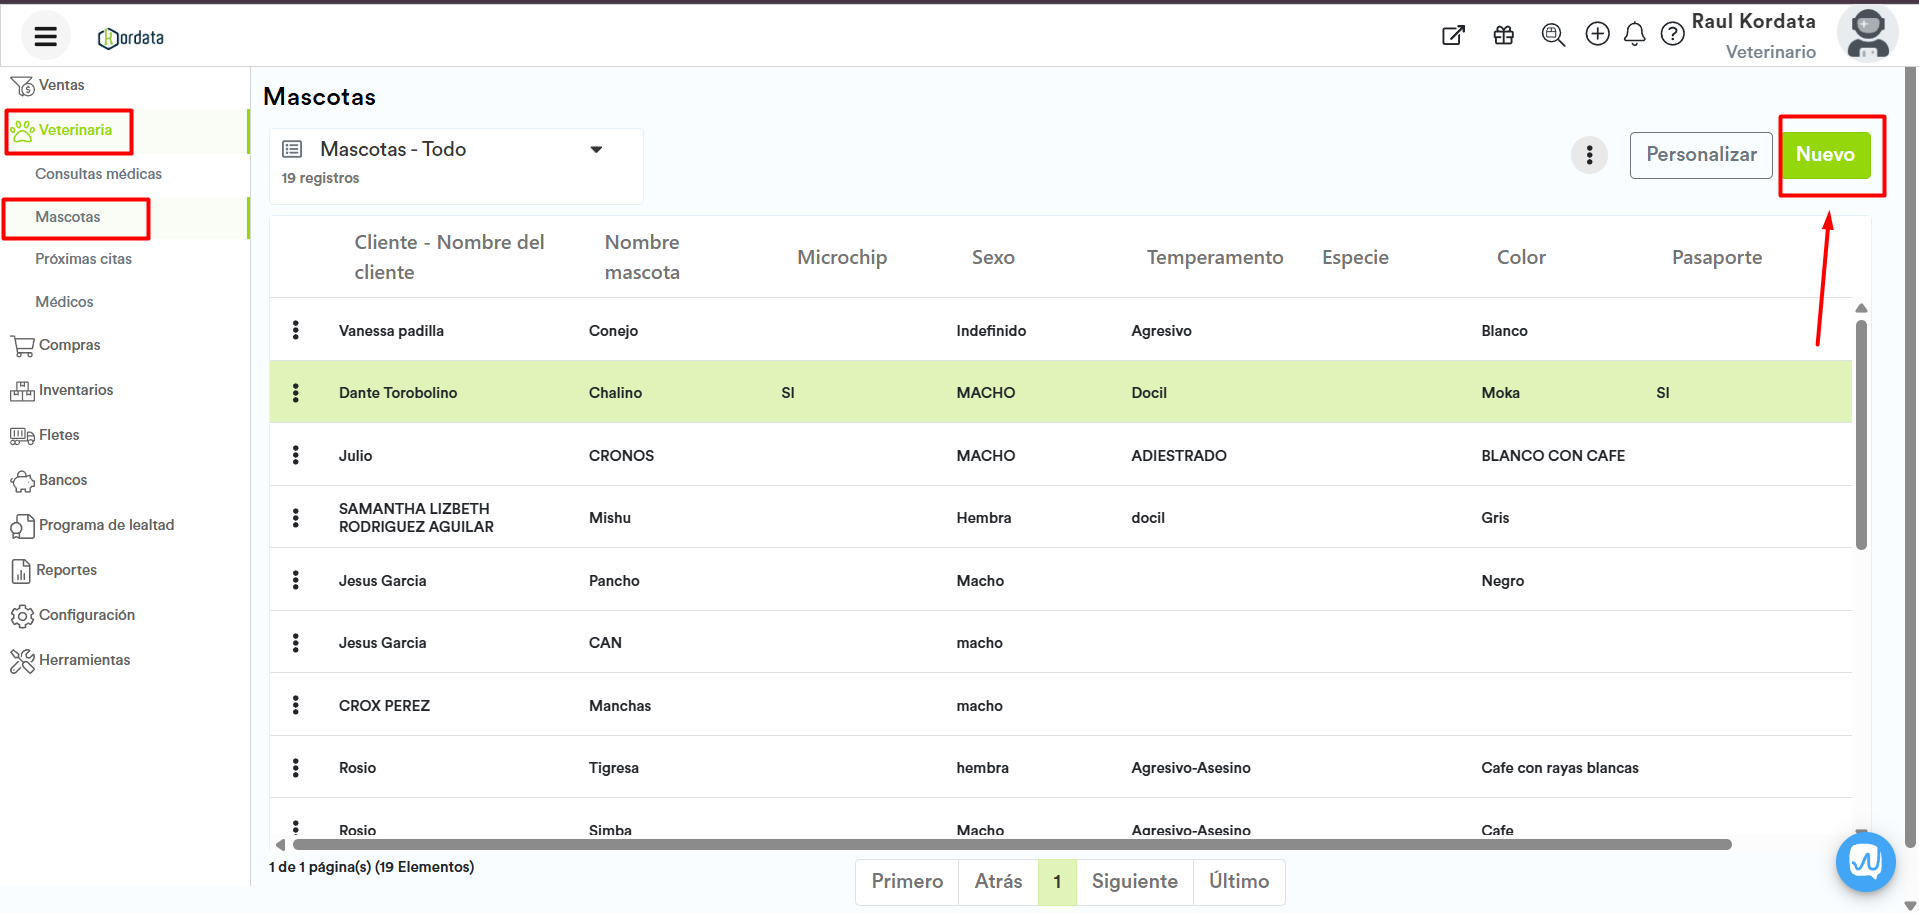Open the hamburger main menu
Image resolution: width=1919 pixels, height=913 pixels.
(45, 37)
